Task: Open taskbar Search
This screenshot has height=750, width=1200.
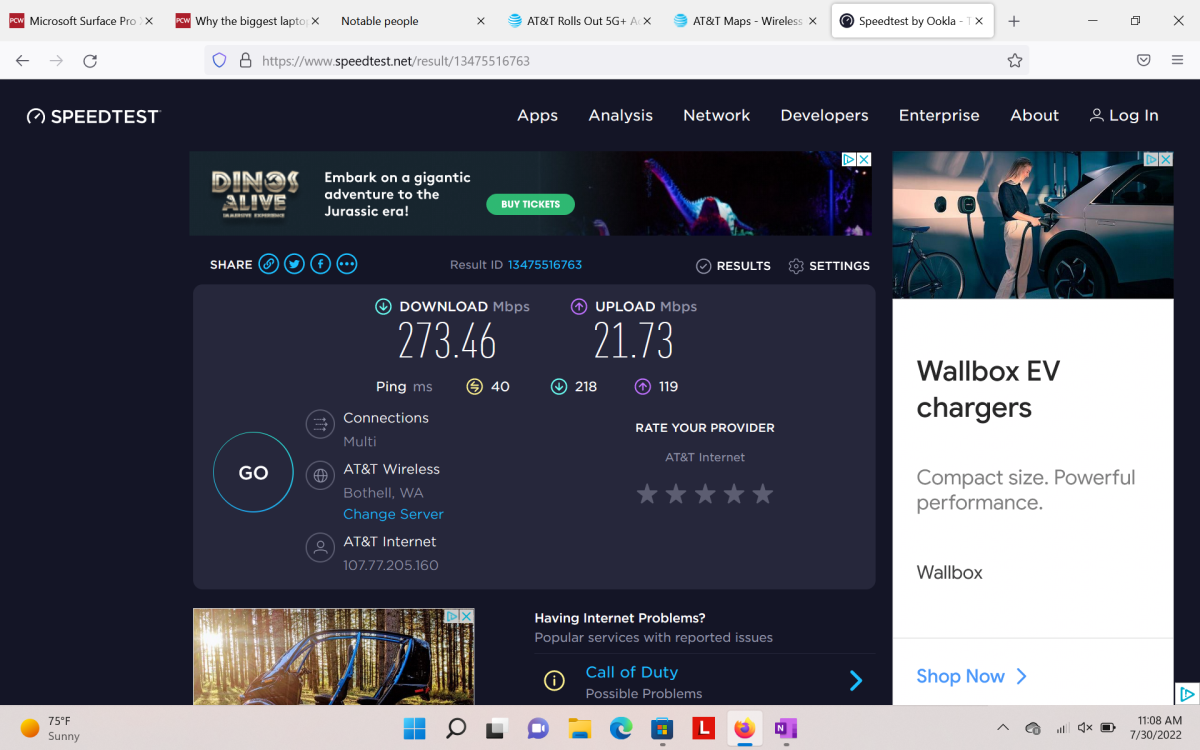Action: click(x=455, y=728)
